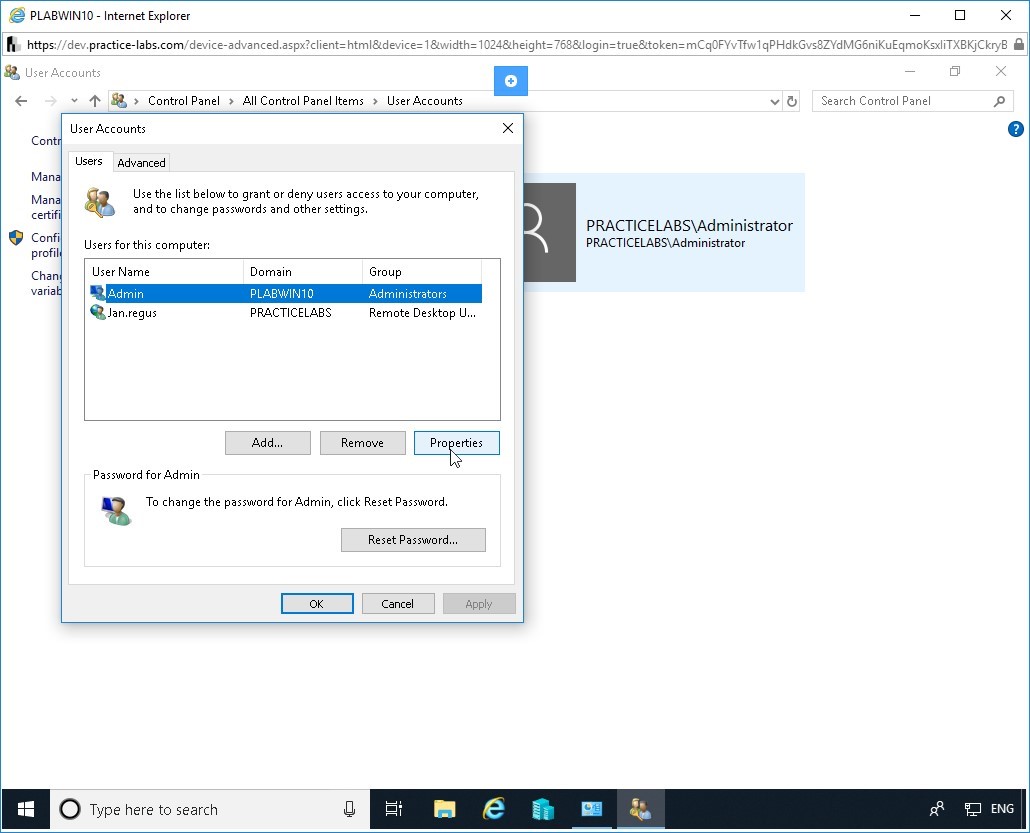
Task: Go back in Control Panel navigation
Action: click(21, 101)
